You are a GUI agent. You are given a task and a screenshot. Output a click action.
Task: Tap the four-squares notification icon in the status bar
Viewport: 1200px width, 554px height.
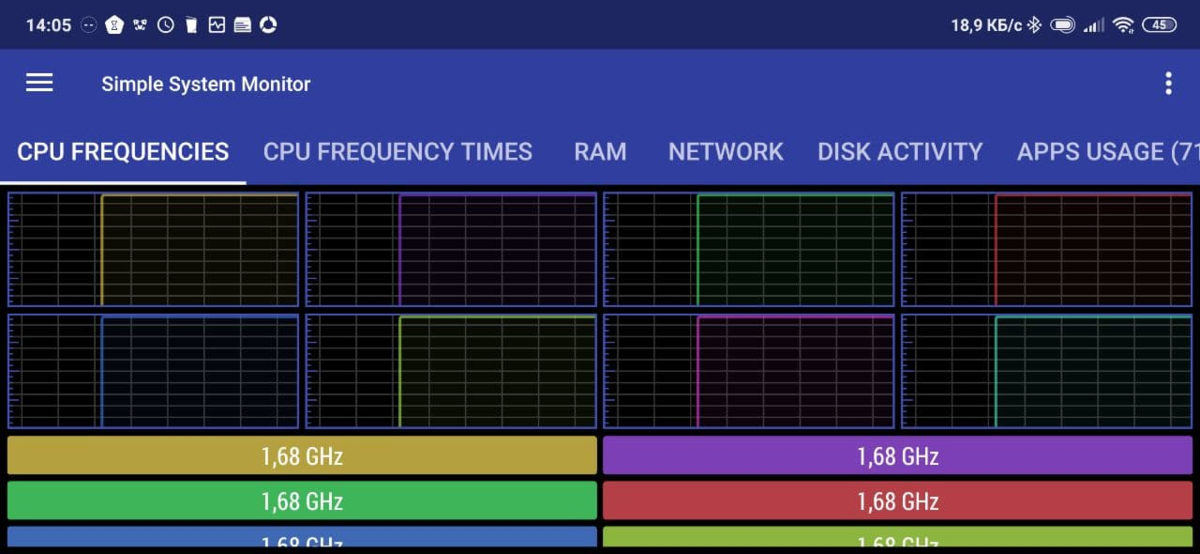(140, 25)
